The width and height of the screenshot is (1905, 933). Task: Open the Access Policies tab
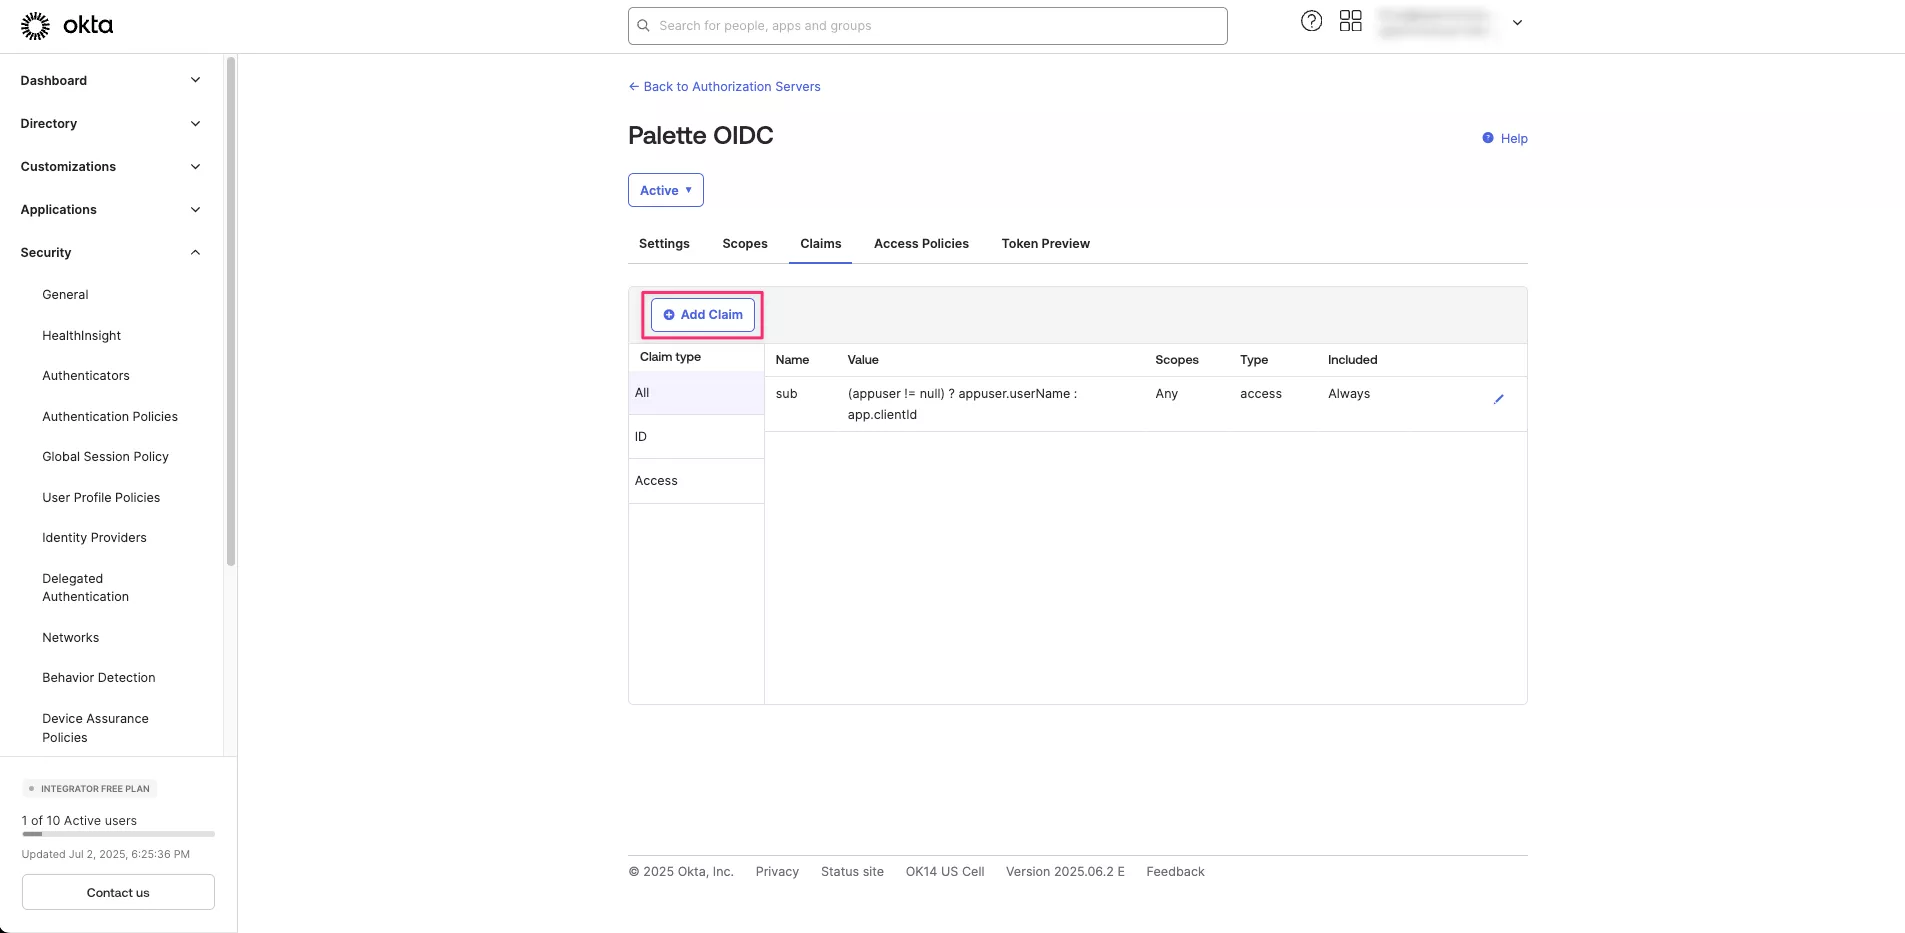(920, 244)
